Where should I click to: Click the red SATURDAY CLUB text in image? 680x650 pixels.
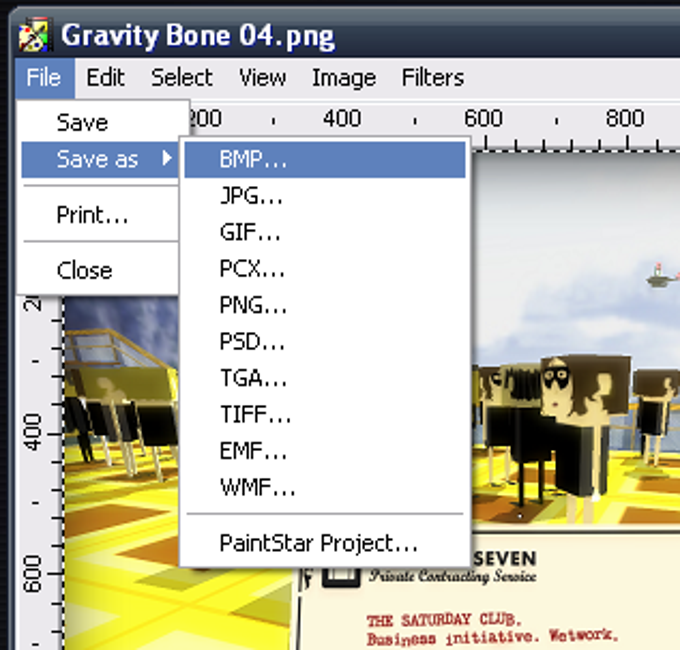pyautogui.click(x=443, y=620)
